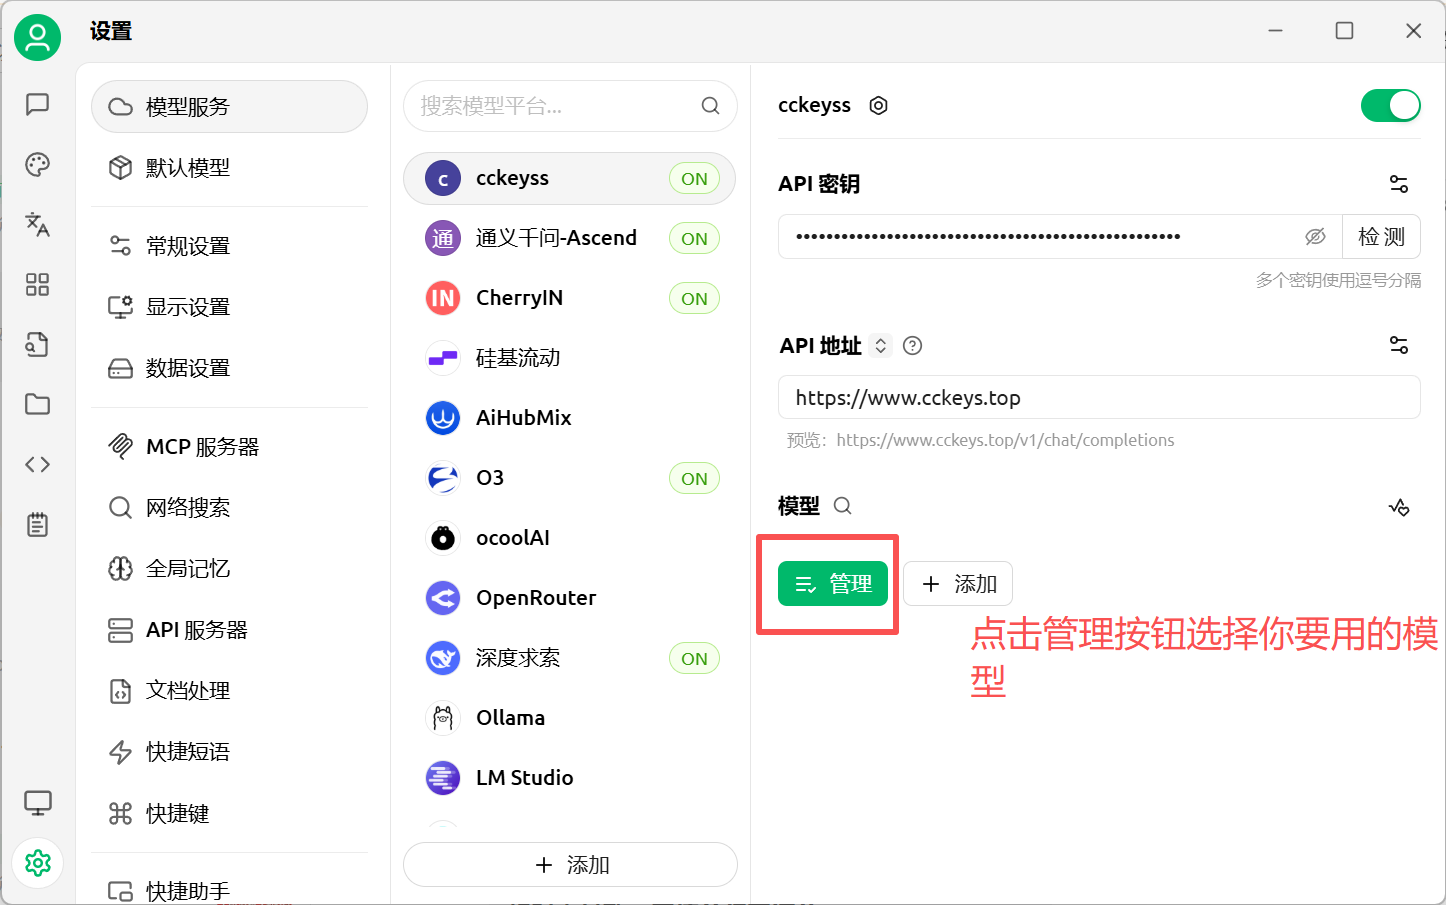Click the ON badge next to 深度求索

693,657
